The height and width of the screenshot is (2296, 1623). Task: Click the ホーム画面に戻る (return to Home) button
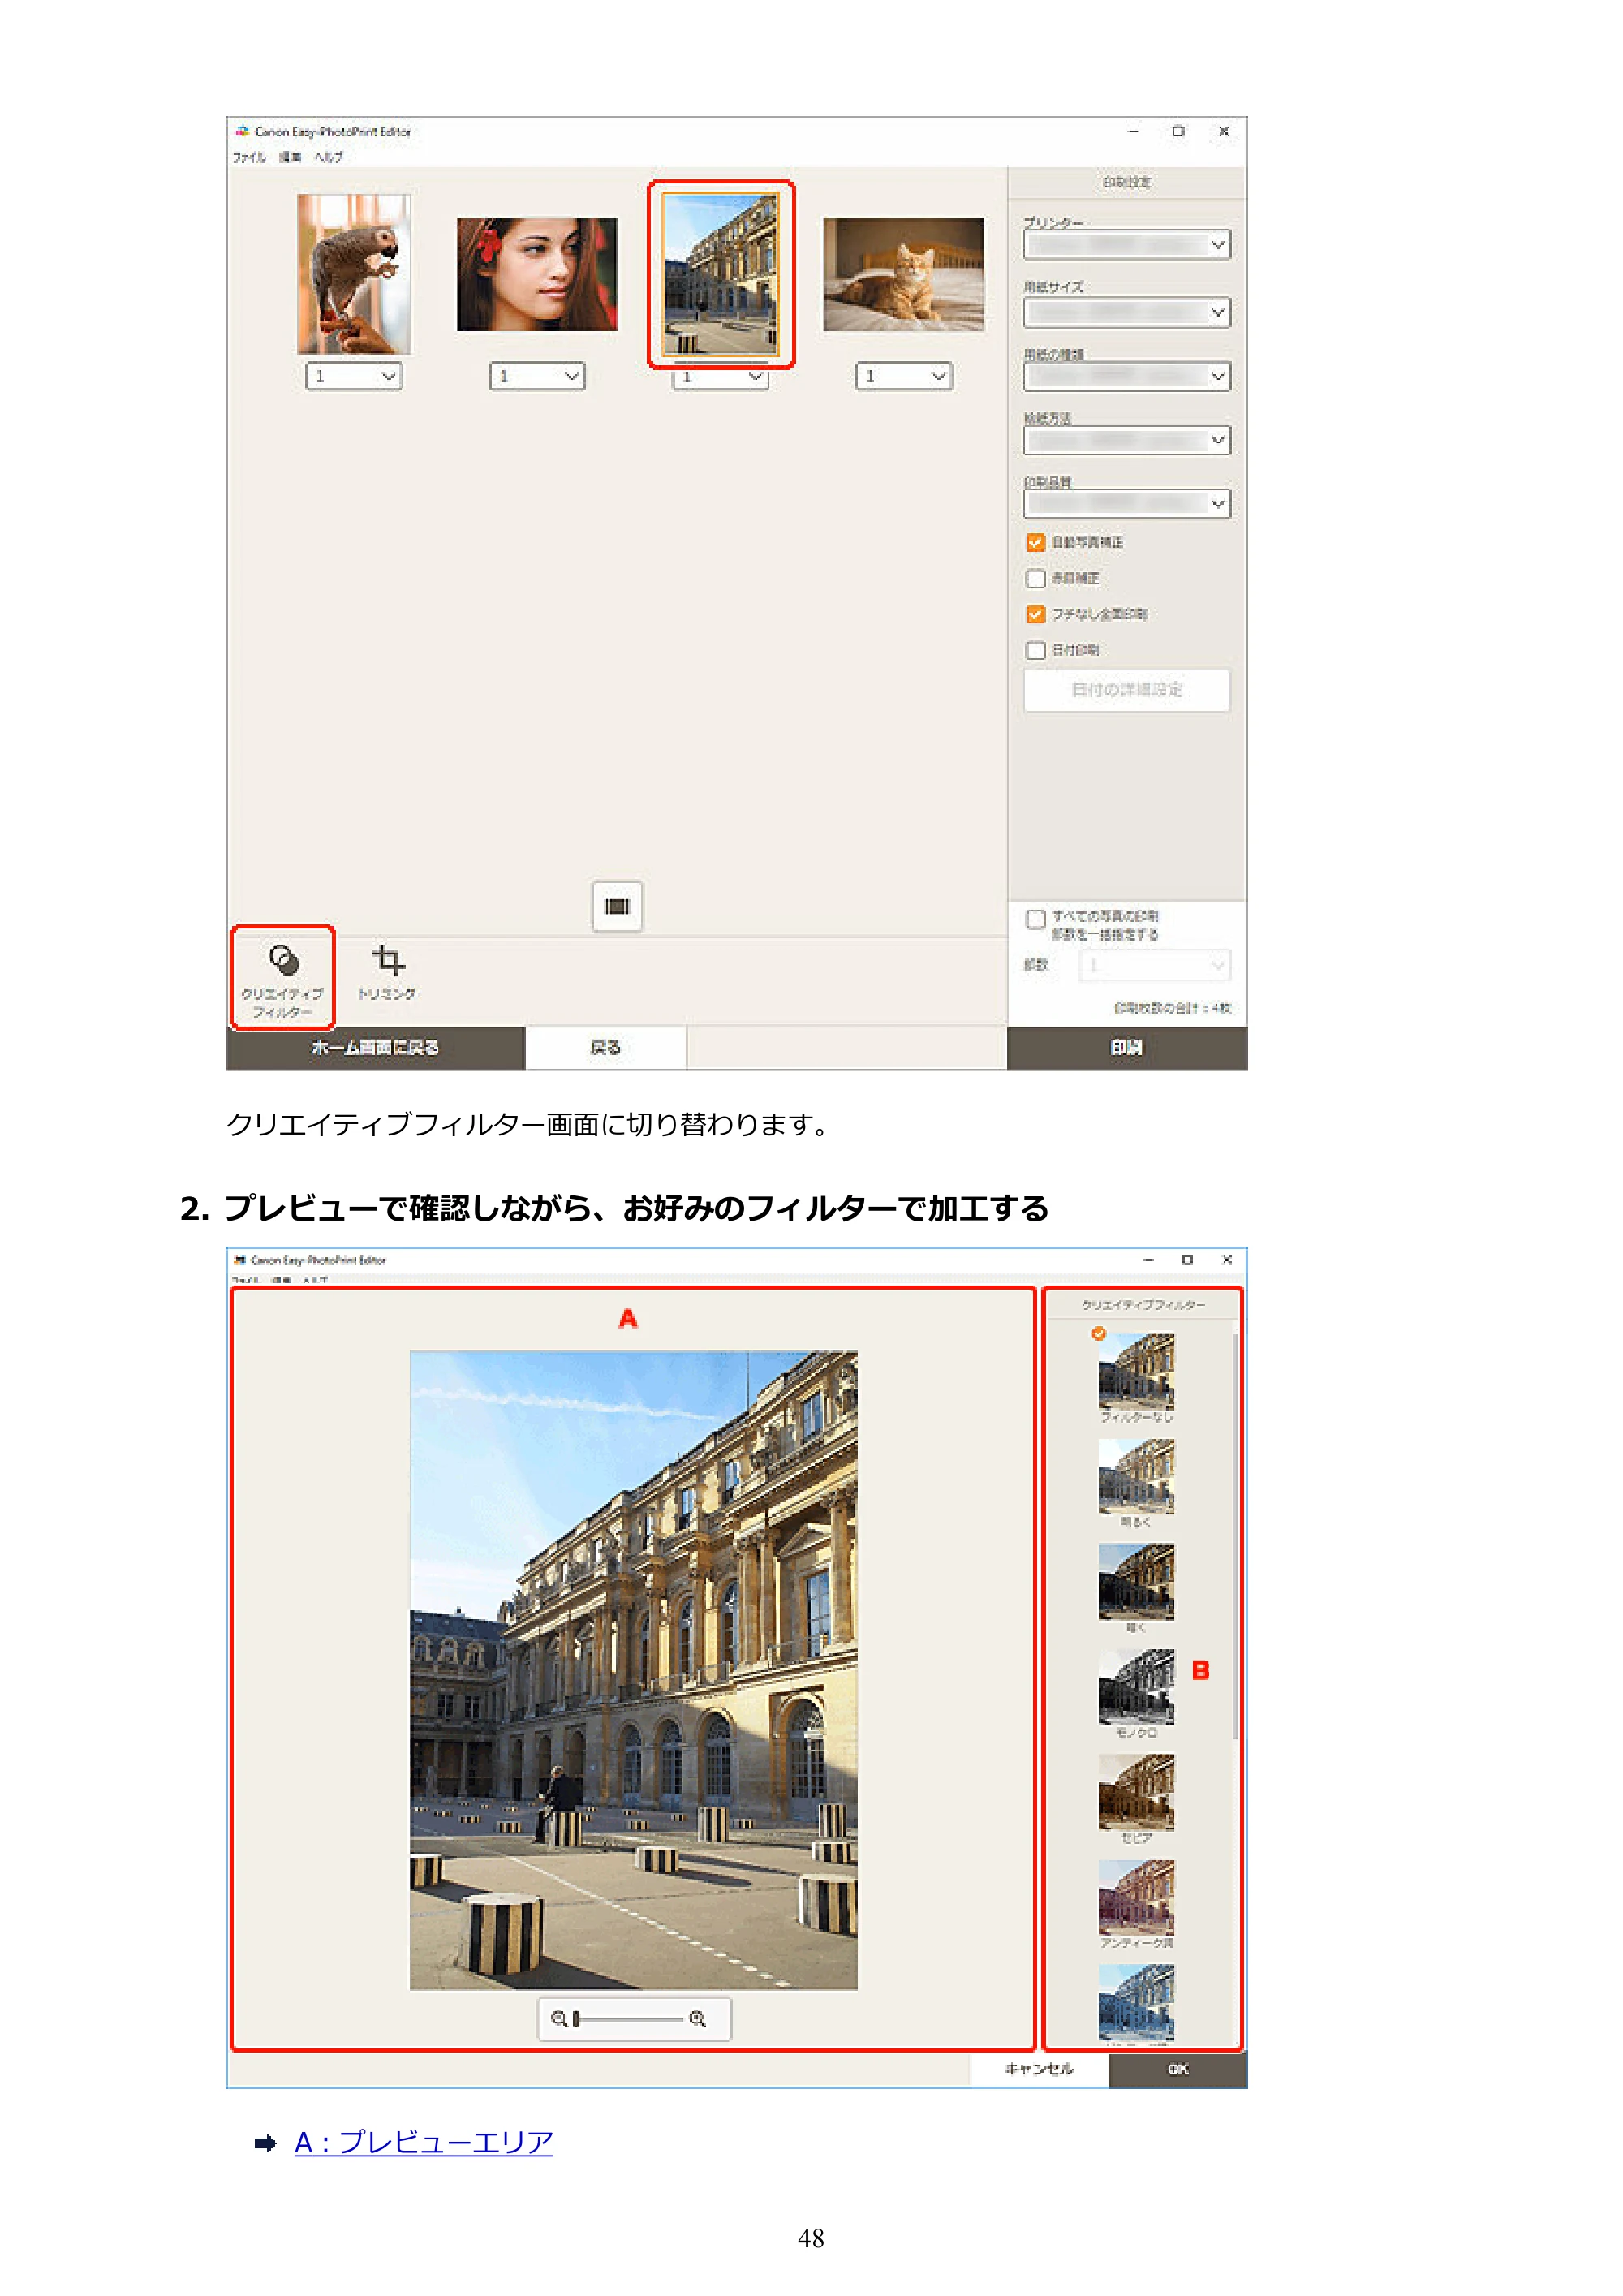pos(375,1048)
